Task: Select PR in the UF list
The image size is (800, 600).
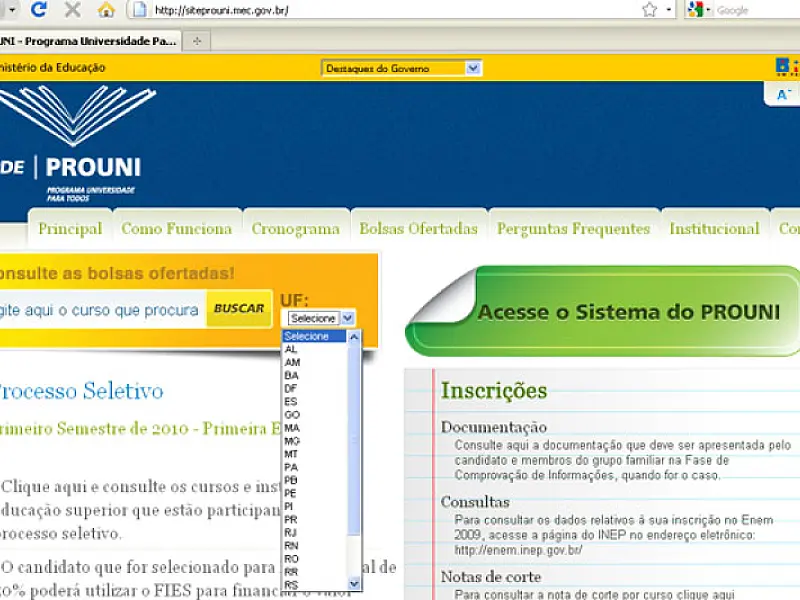Action: coord(315,519)
